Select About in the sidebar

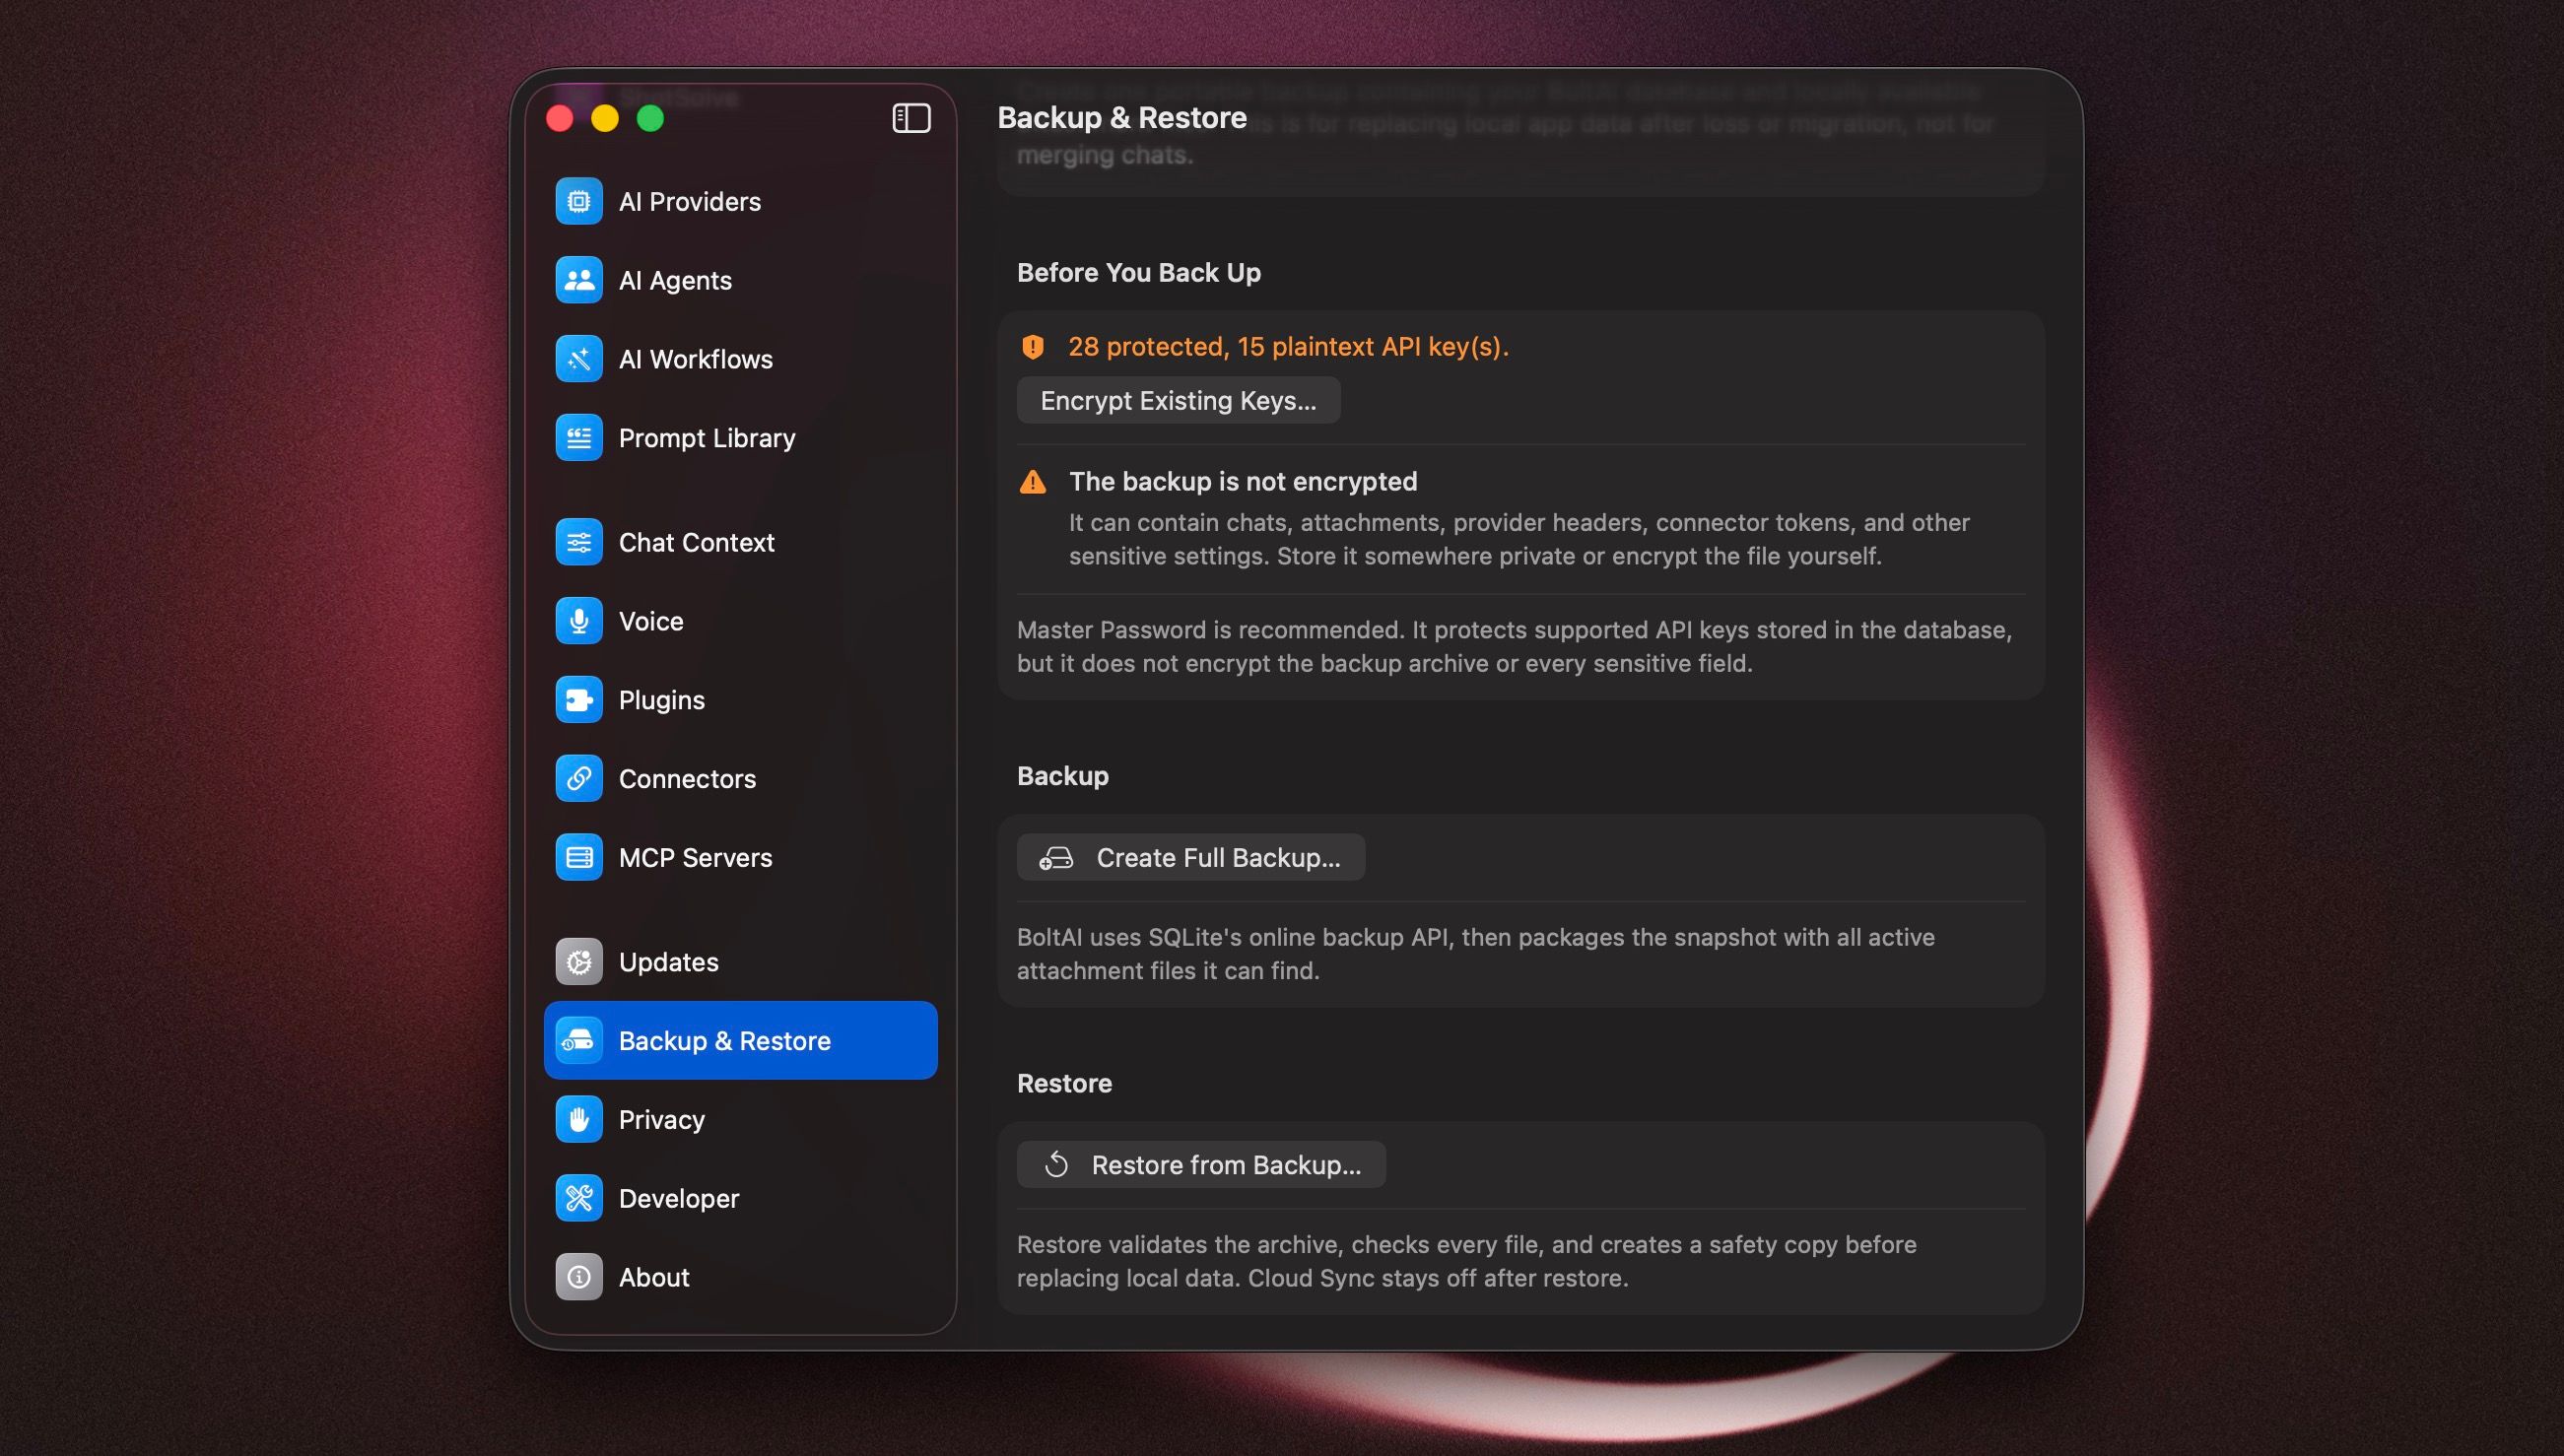coord(741,1277)
